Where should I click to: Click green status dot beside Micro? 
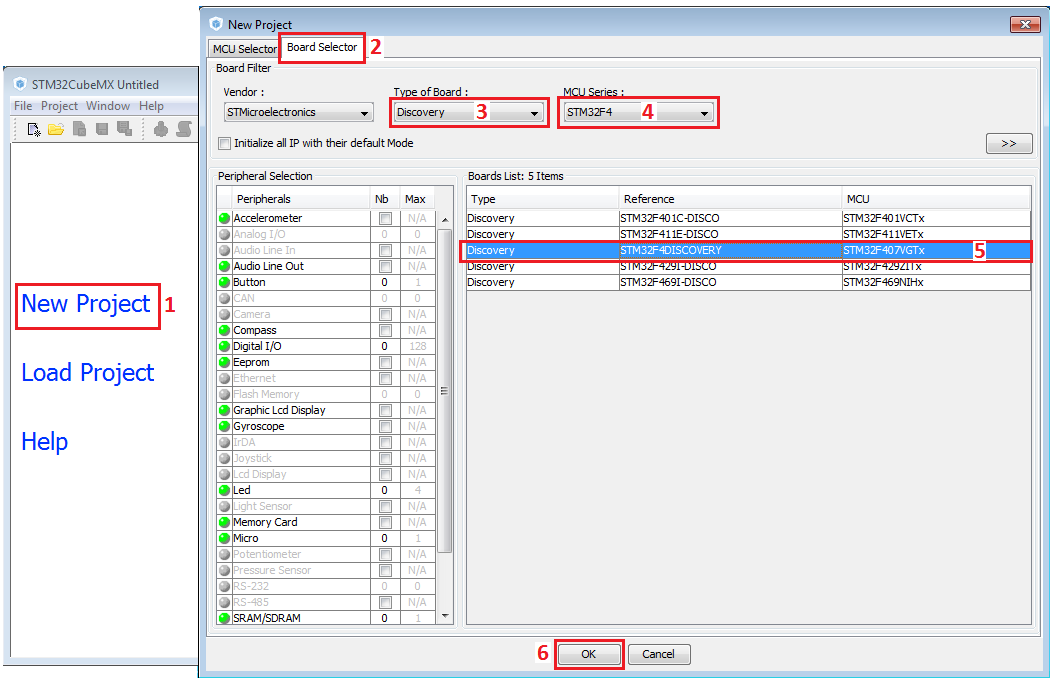pyautogui.click(x=224, y=538)
